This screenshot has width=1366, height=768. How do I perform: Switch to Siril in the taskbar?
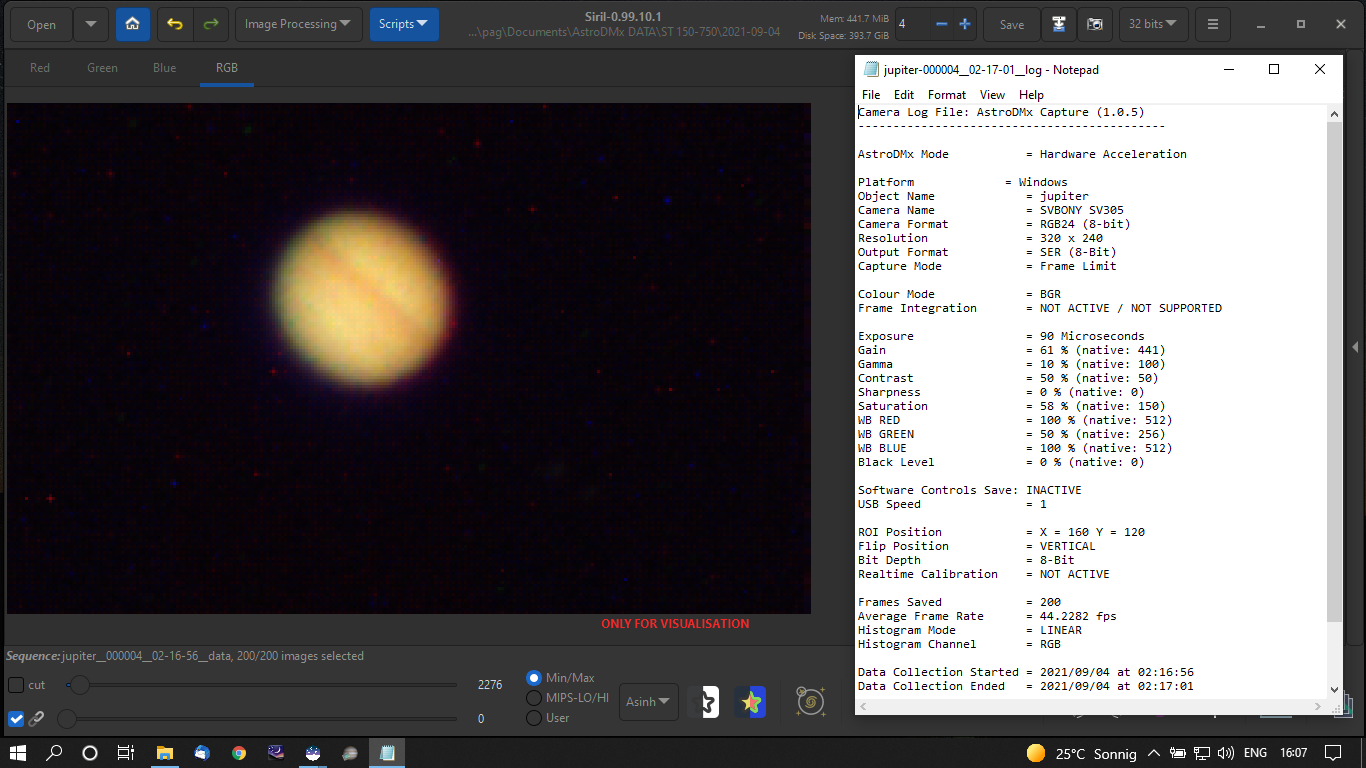313,753
